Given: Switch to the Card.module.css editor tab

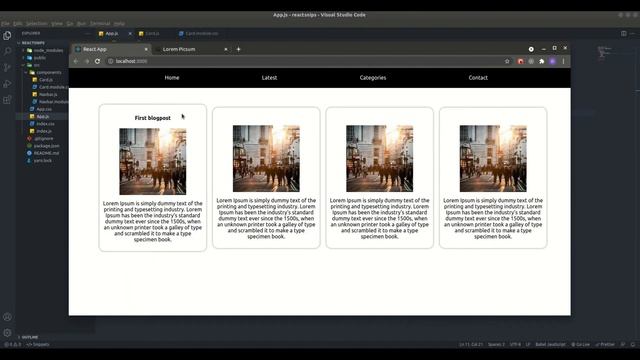Looking at the screenshot, I should (x=199, y=33).
